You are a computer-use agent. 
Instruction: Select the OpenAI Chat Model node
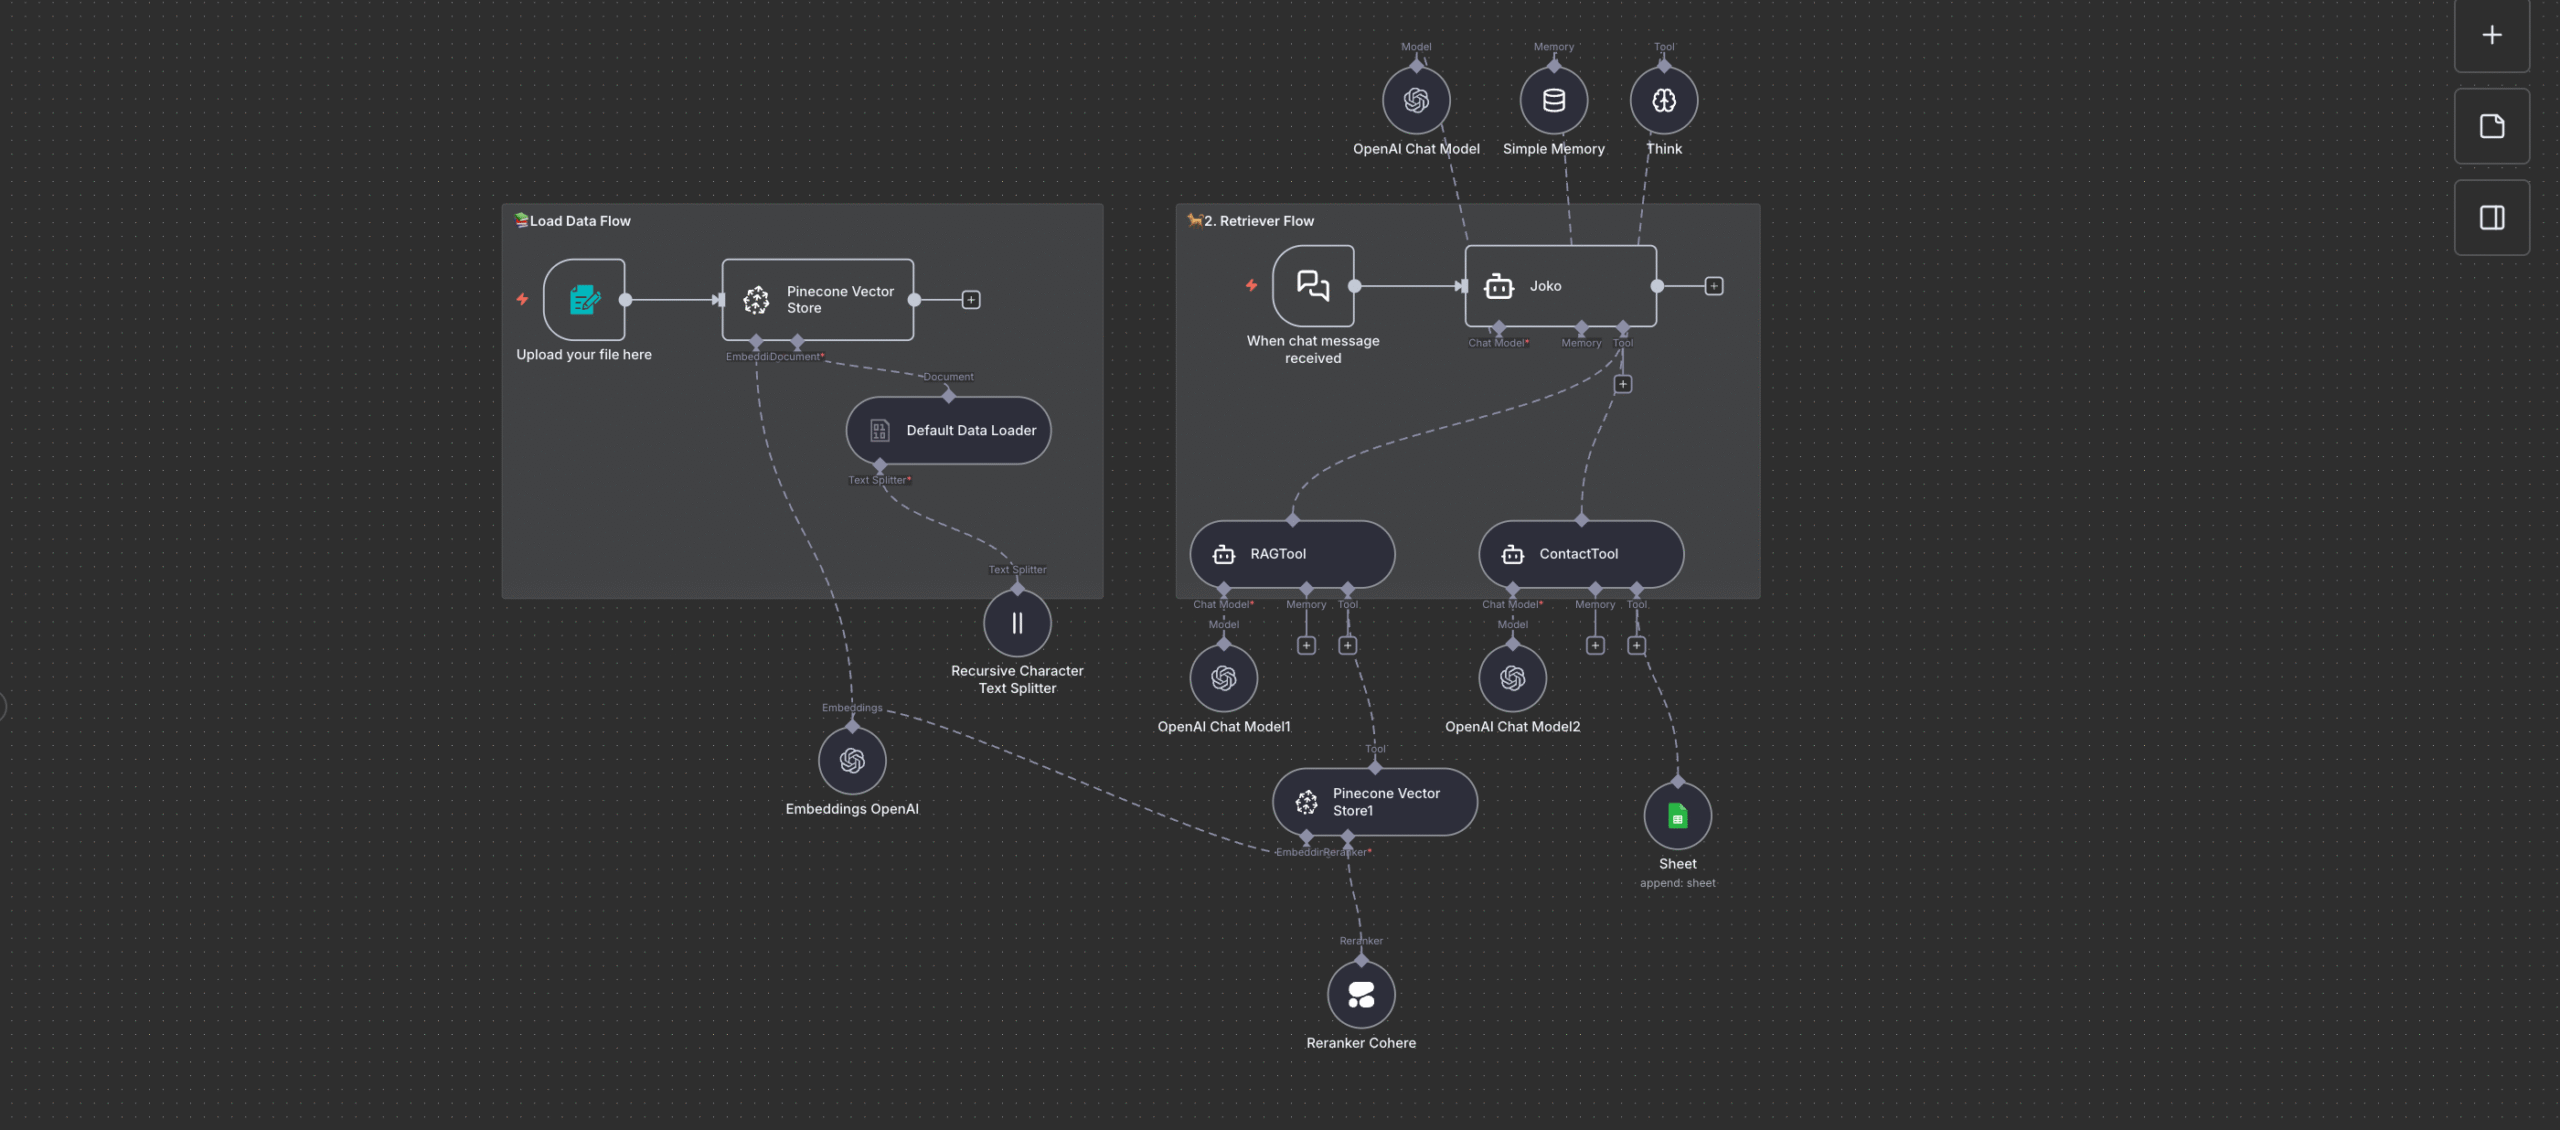click(1416, 100)
